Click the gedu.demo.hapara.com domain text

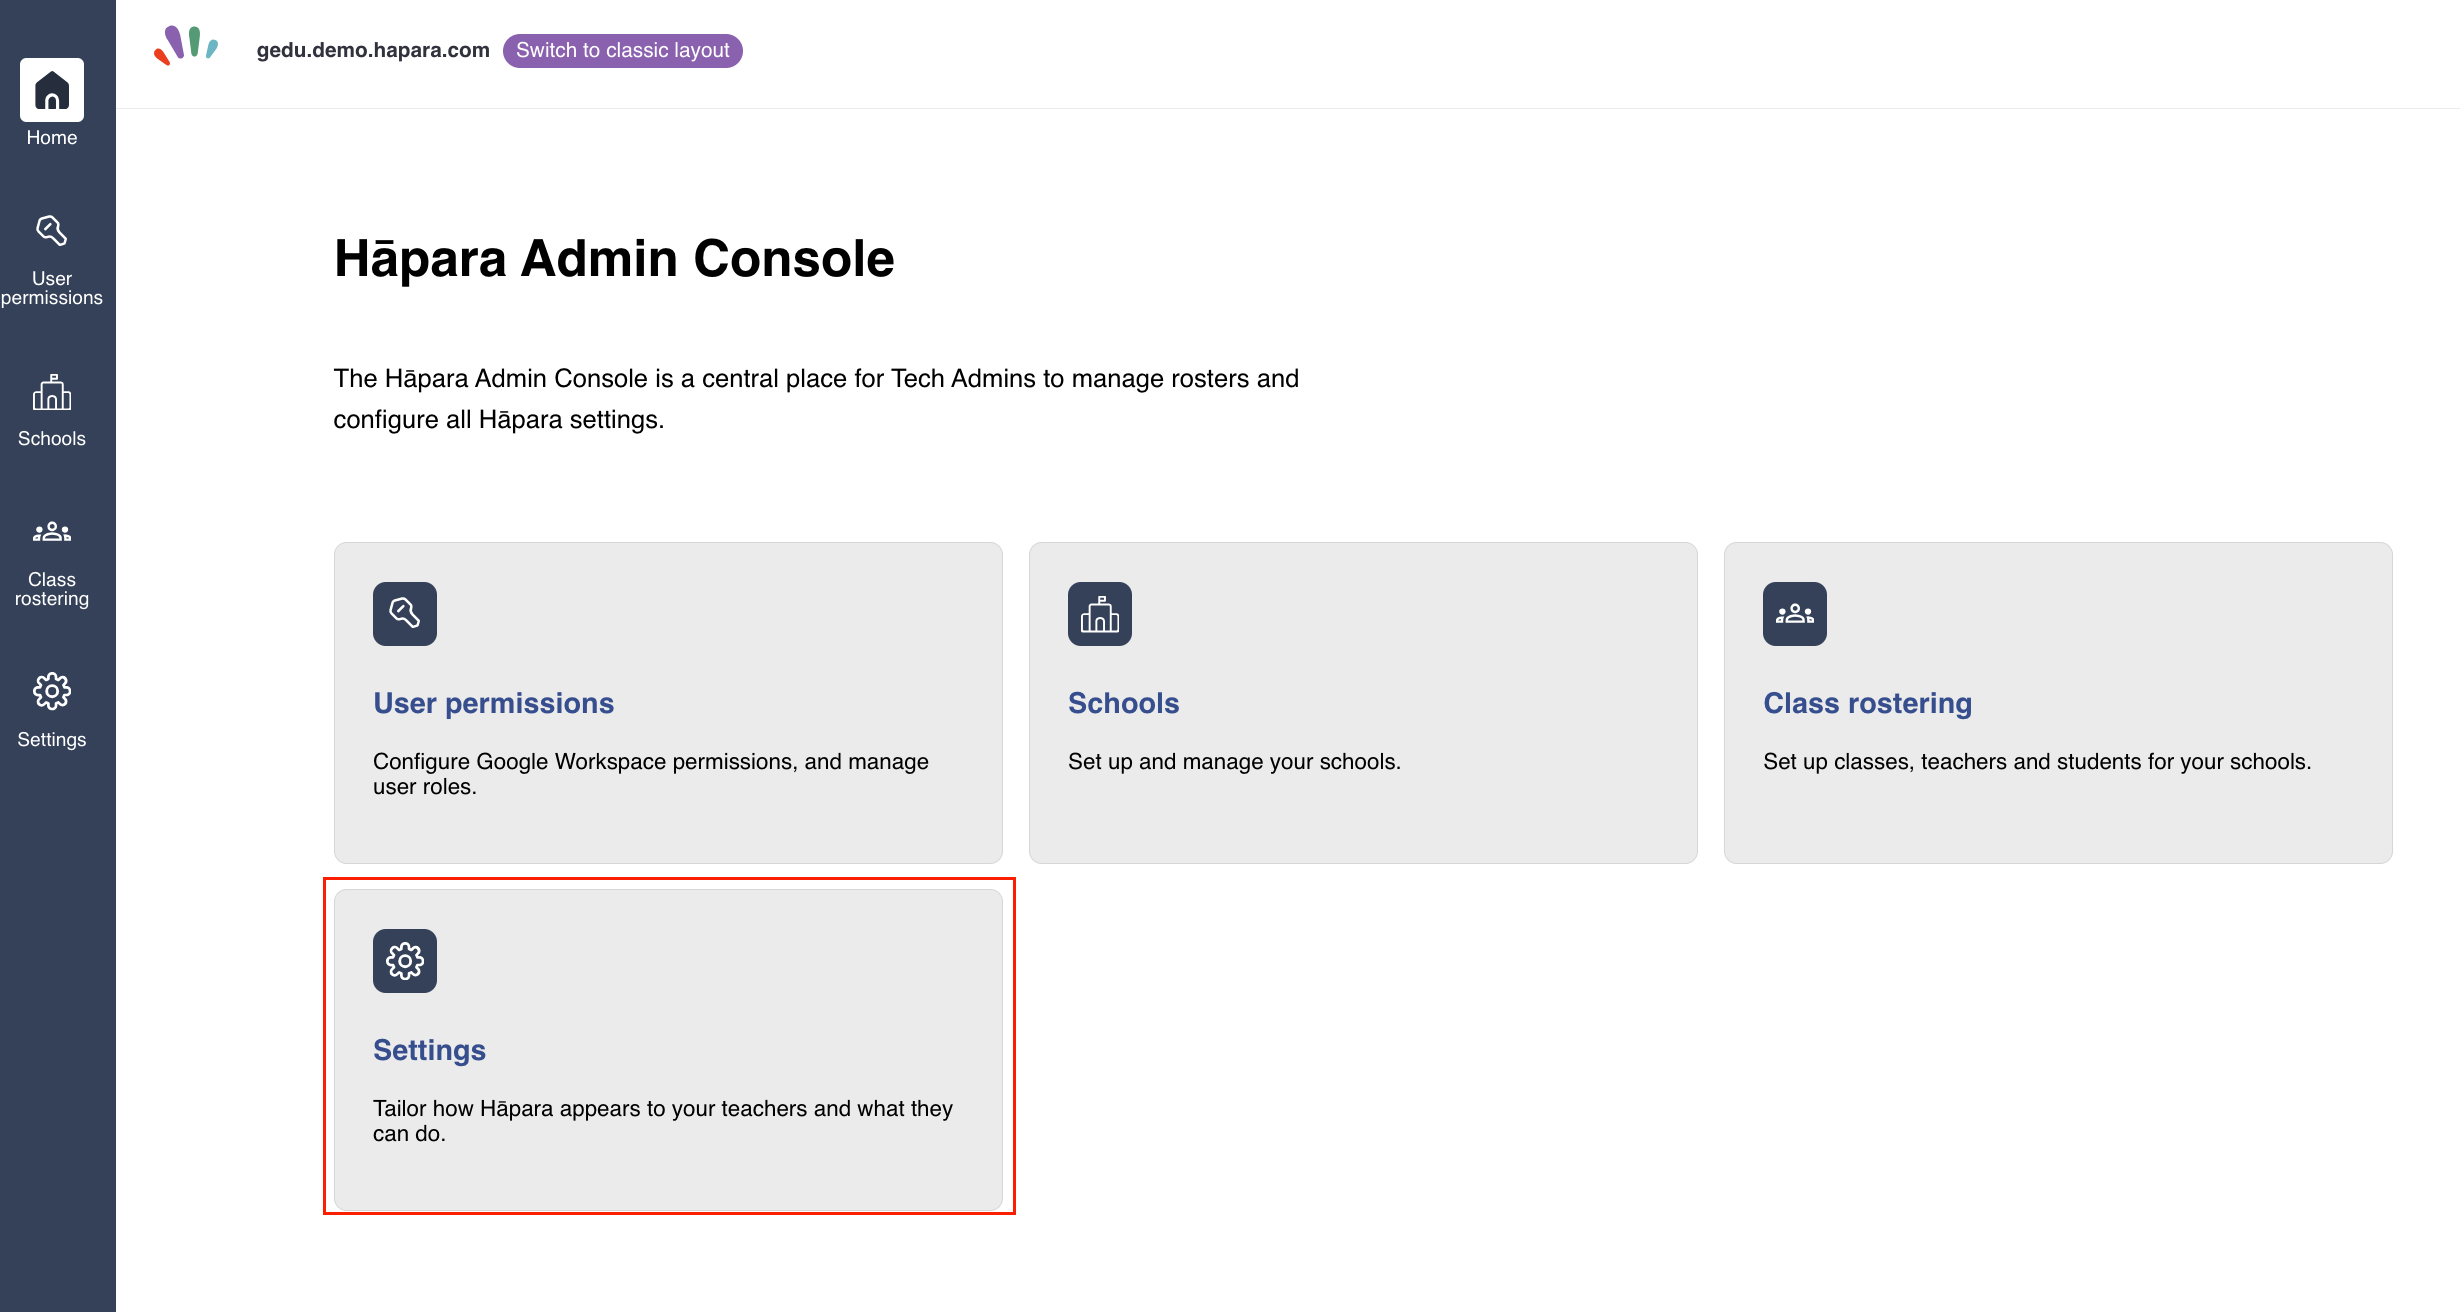tap(373, 50)
